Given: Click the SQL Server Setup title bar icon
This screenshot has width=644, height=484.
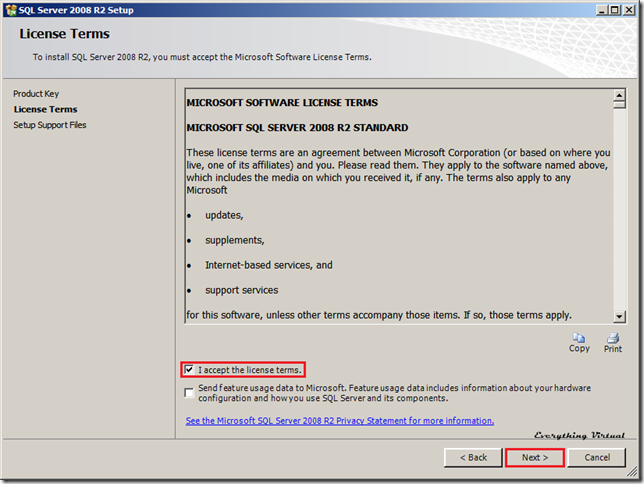Looking at the screenshot, I should tap(11, 10).
